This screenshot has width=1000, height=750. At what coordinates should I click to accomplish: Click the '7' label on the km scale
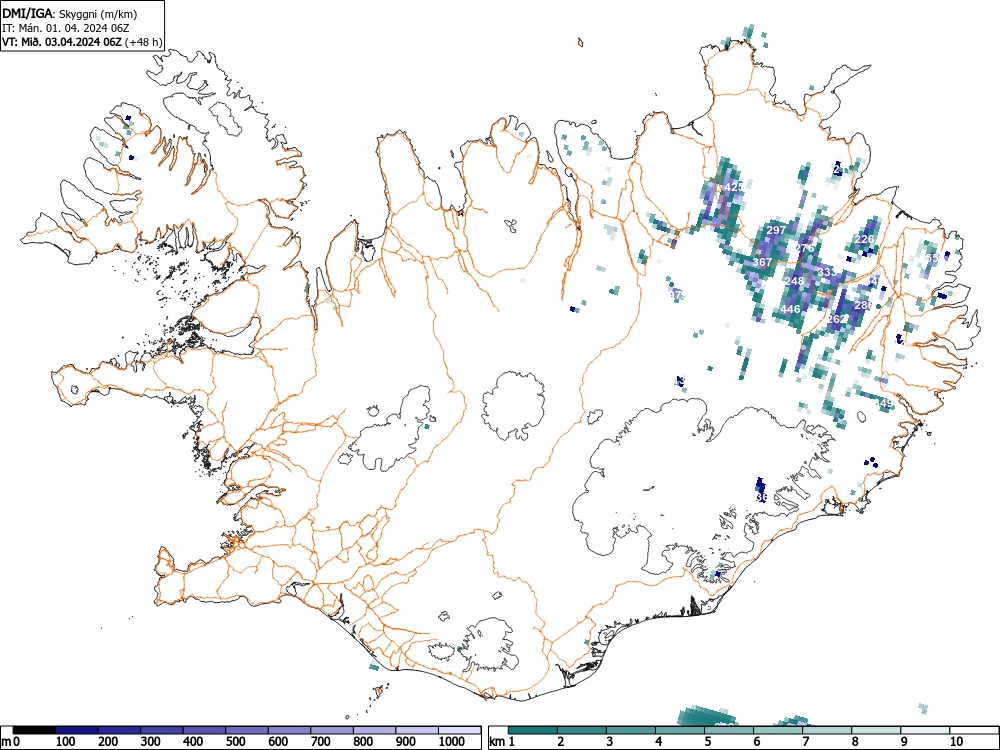click(x=806, y=742)
